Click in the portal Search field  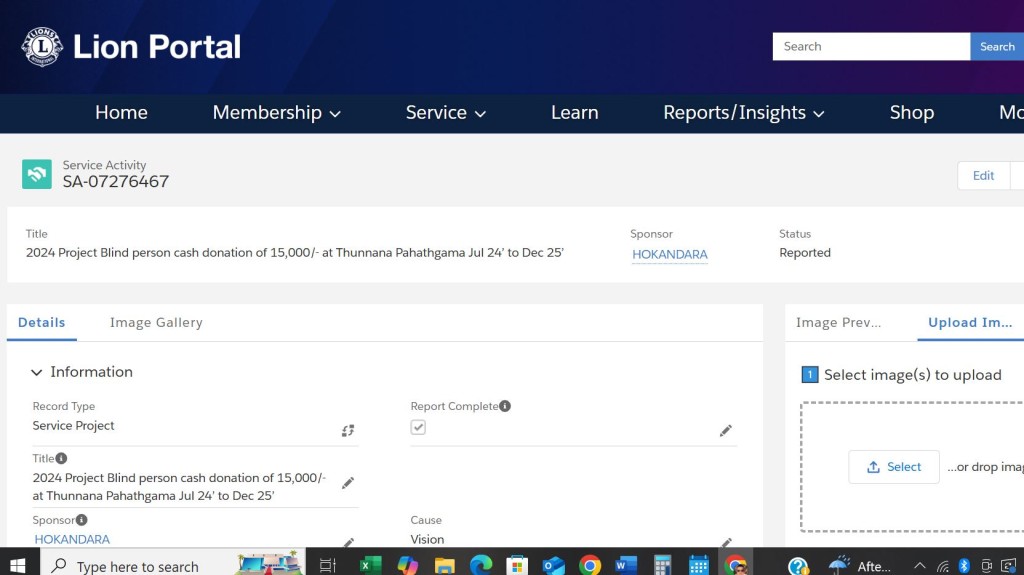pyautogui.click(x=871, y=46)
